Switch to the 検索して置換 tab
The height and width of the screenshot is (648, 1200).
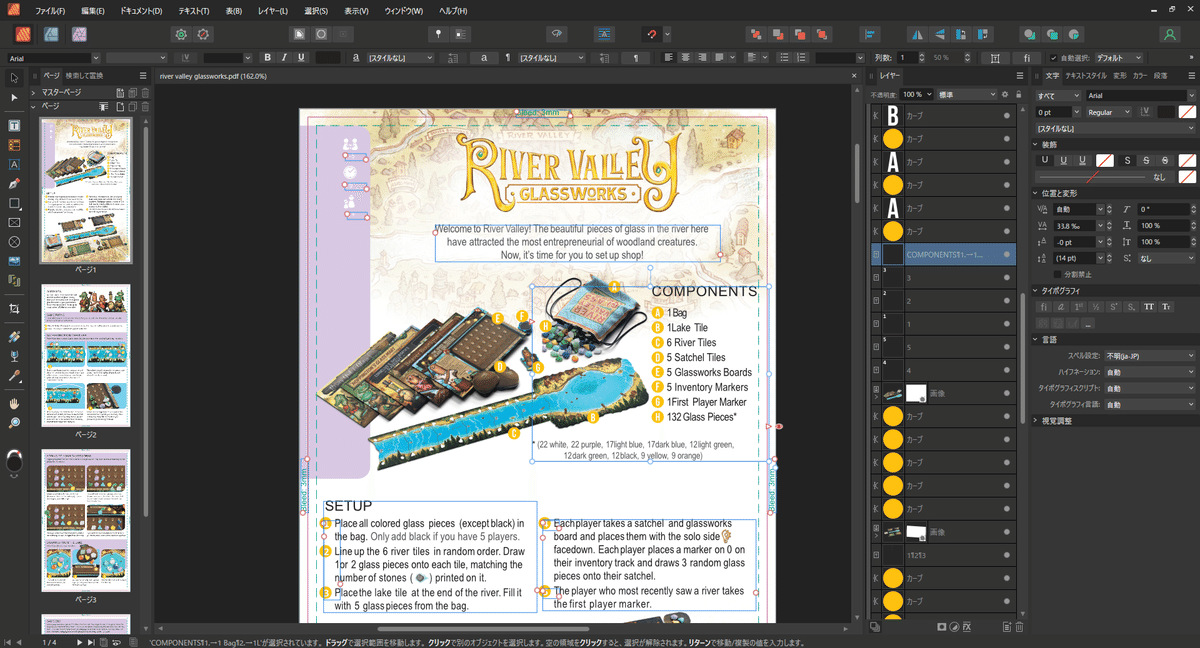coord(84,76)
